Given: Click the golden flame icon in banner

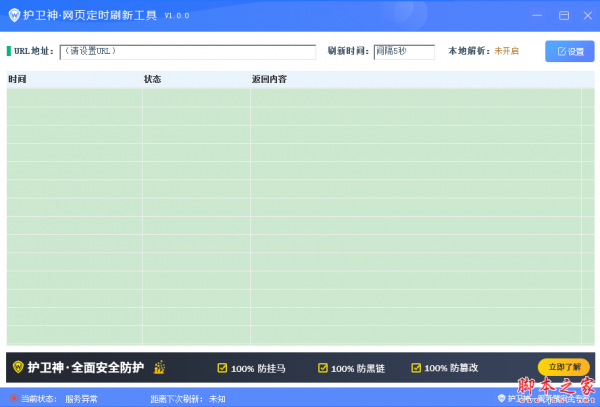Looking at the screenshot, I should click(159, 367).
